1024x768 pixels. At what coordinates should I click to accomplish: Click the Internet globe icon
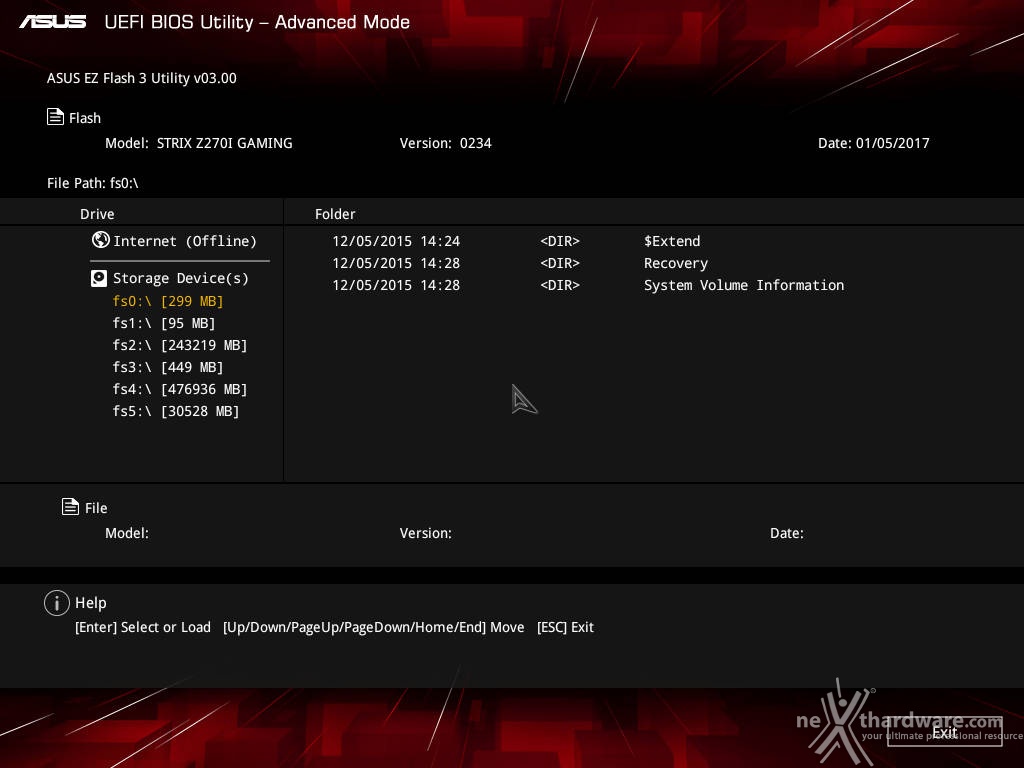tap(101, 240)
